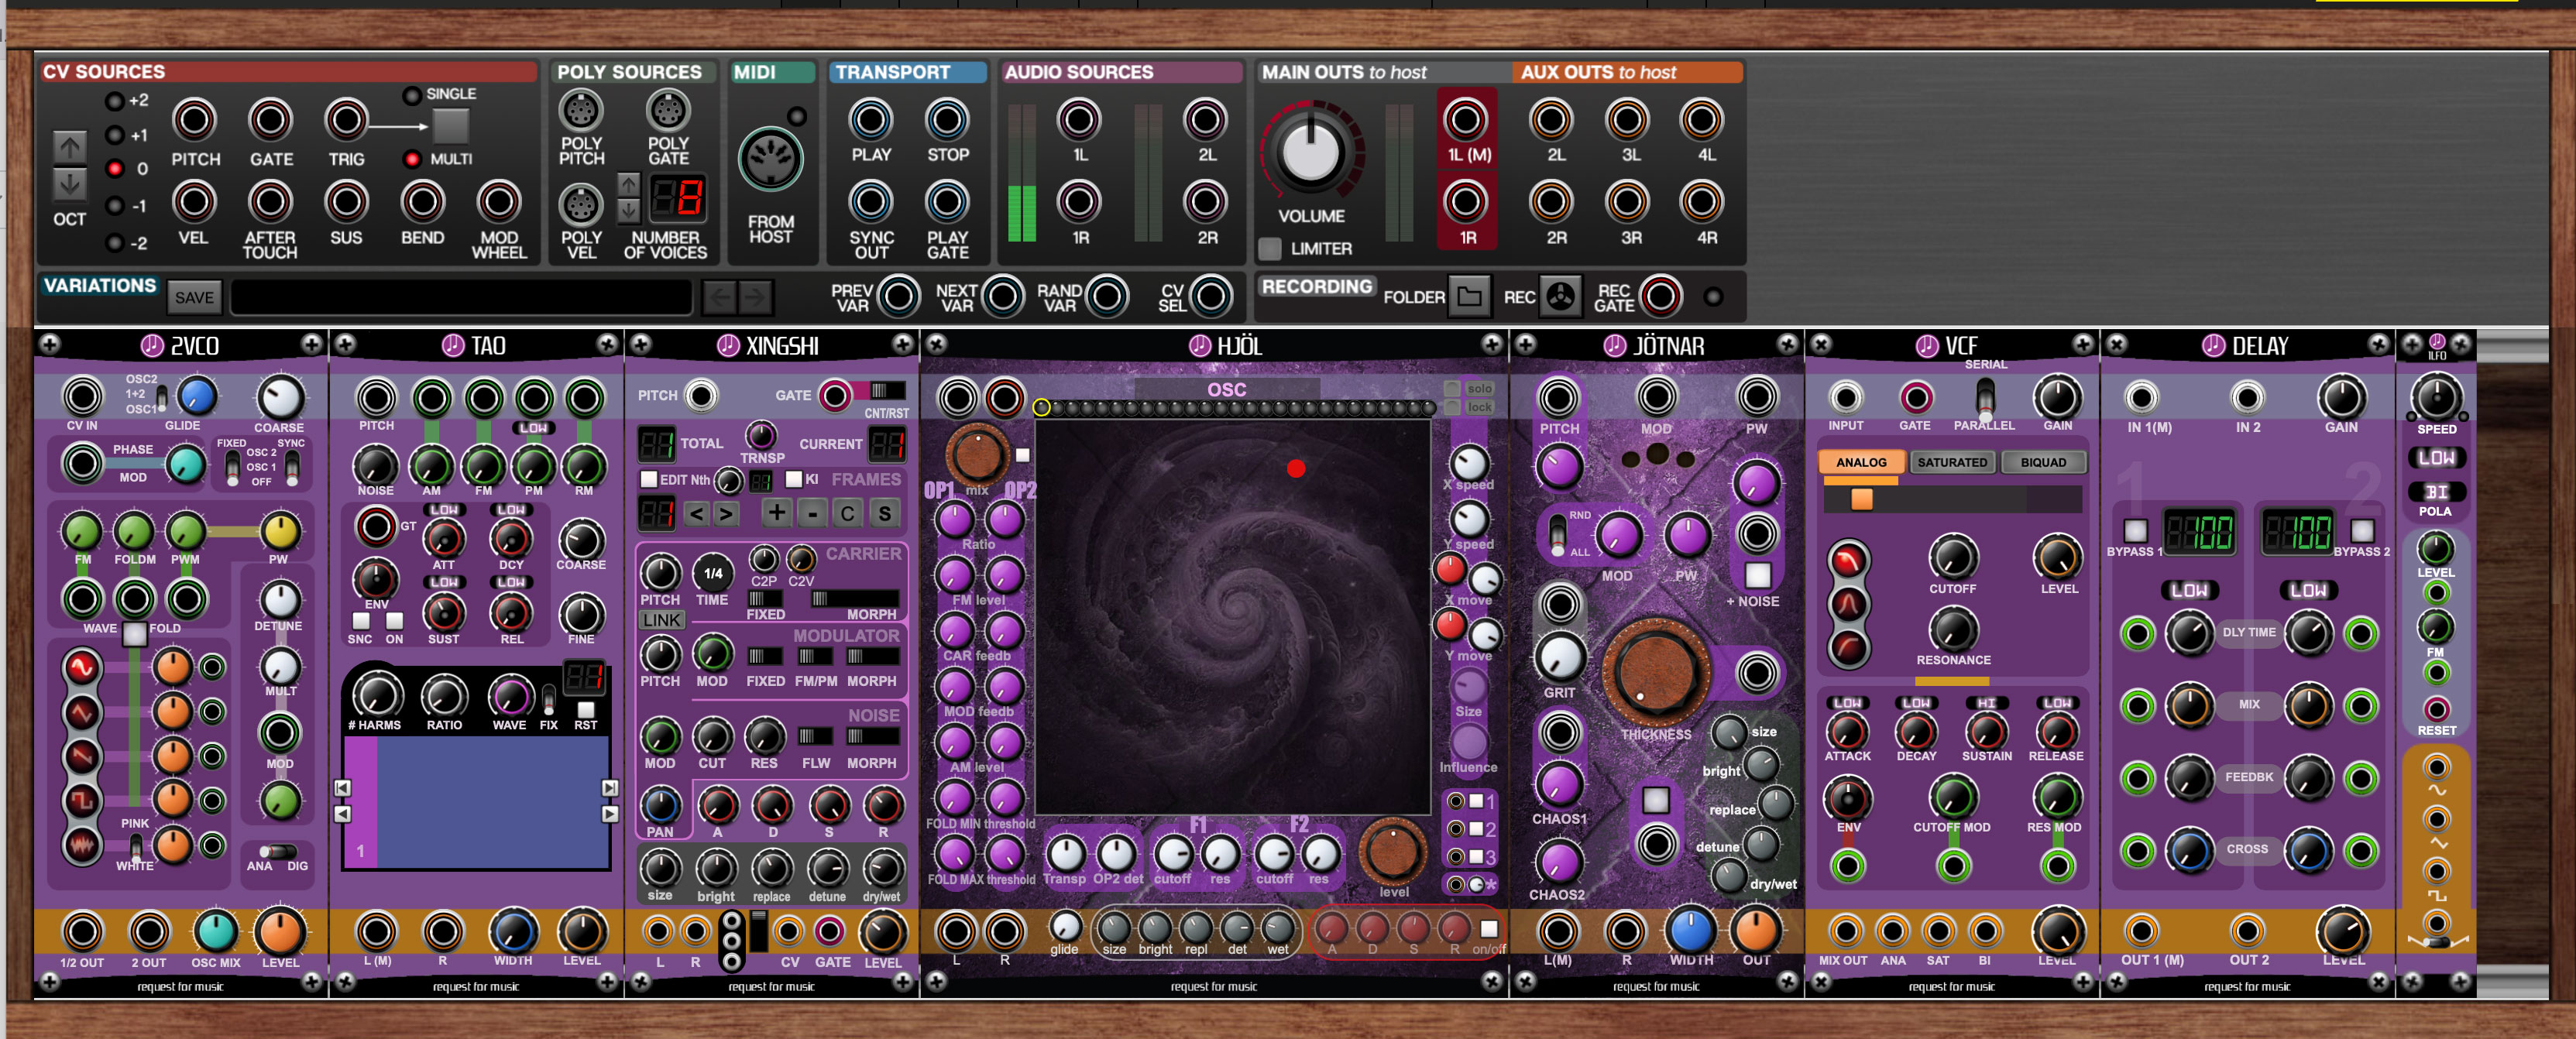Click the variation name input field
The image size is (2576, 1039).
pyautogui.click(x=461, y=297)
